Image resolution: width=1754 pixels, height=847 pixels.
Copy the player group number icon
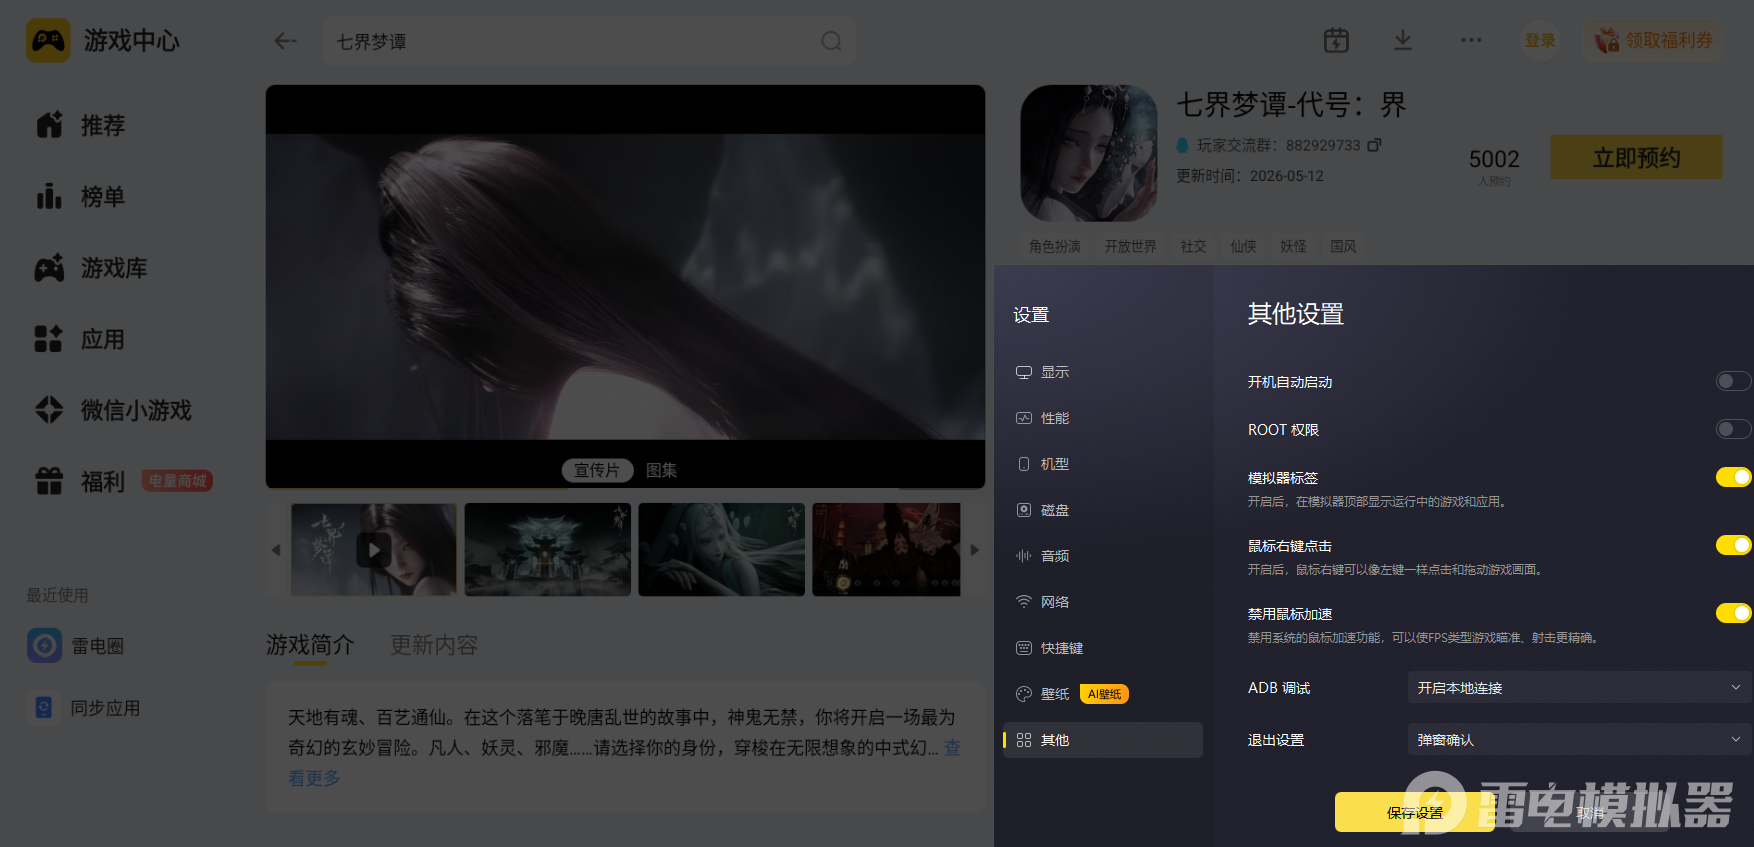pyautogui.click(x=1374, y=145)
